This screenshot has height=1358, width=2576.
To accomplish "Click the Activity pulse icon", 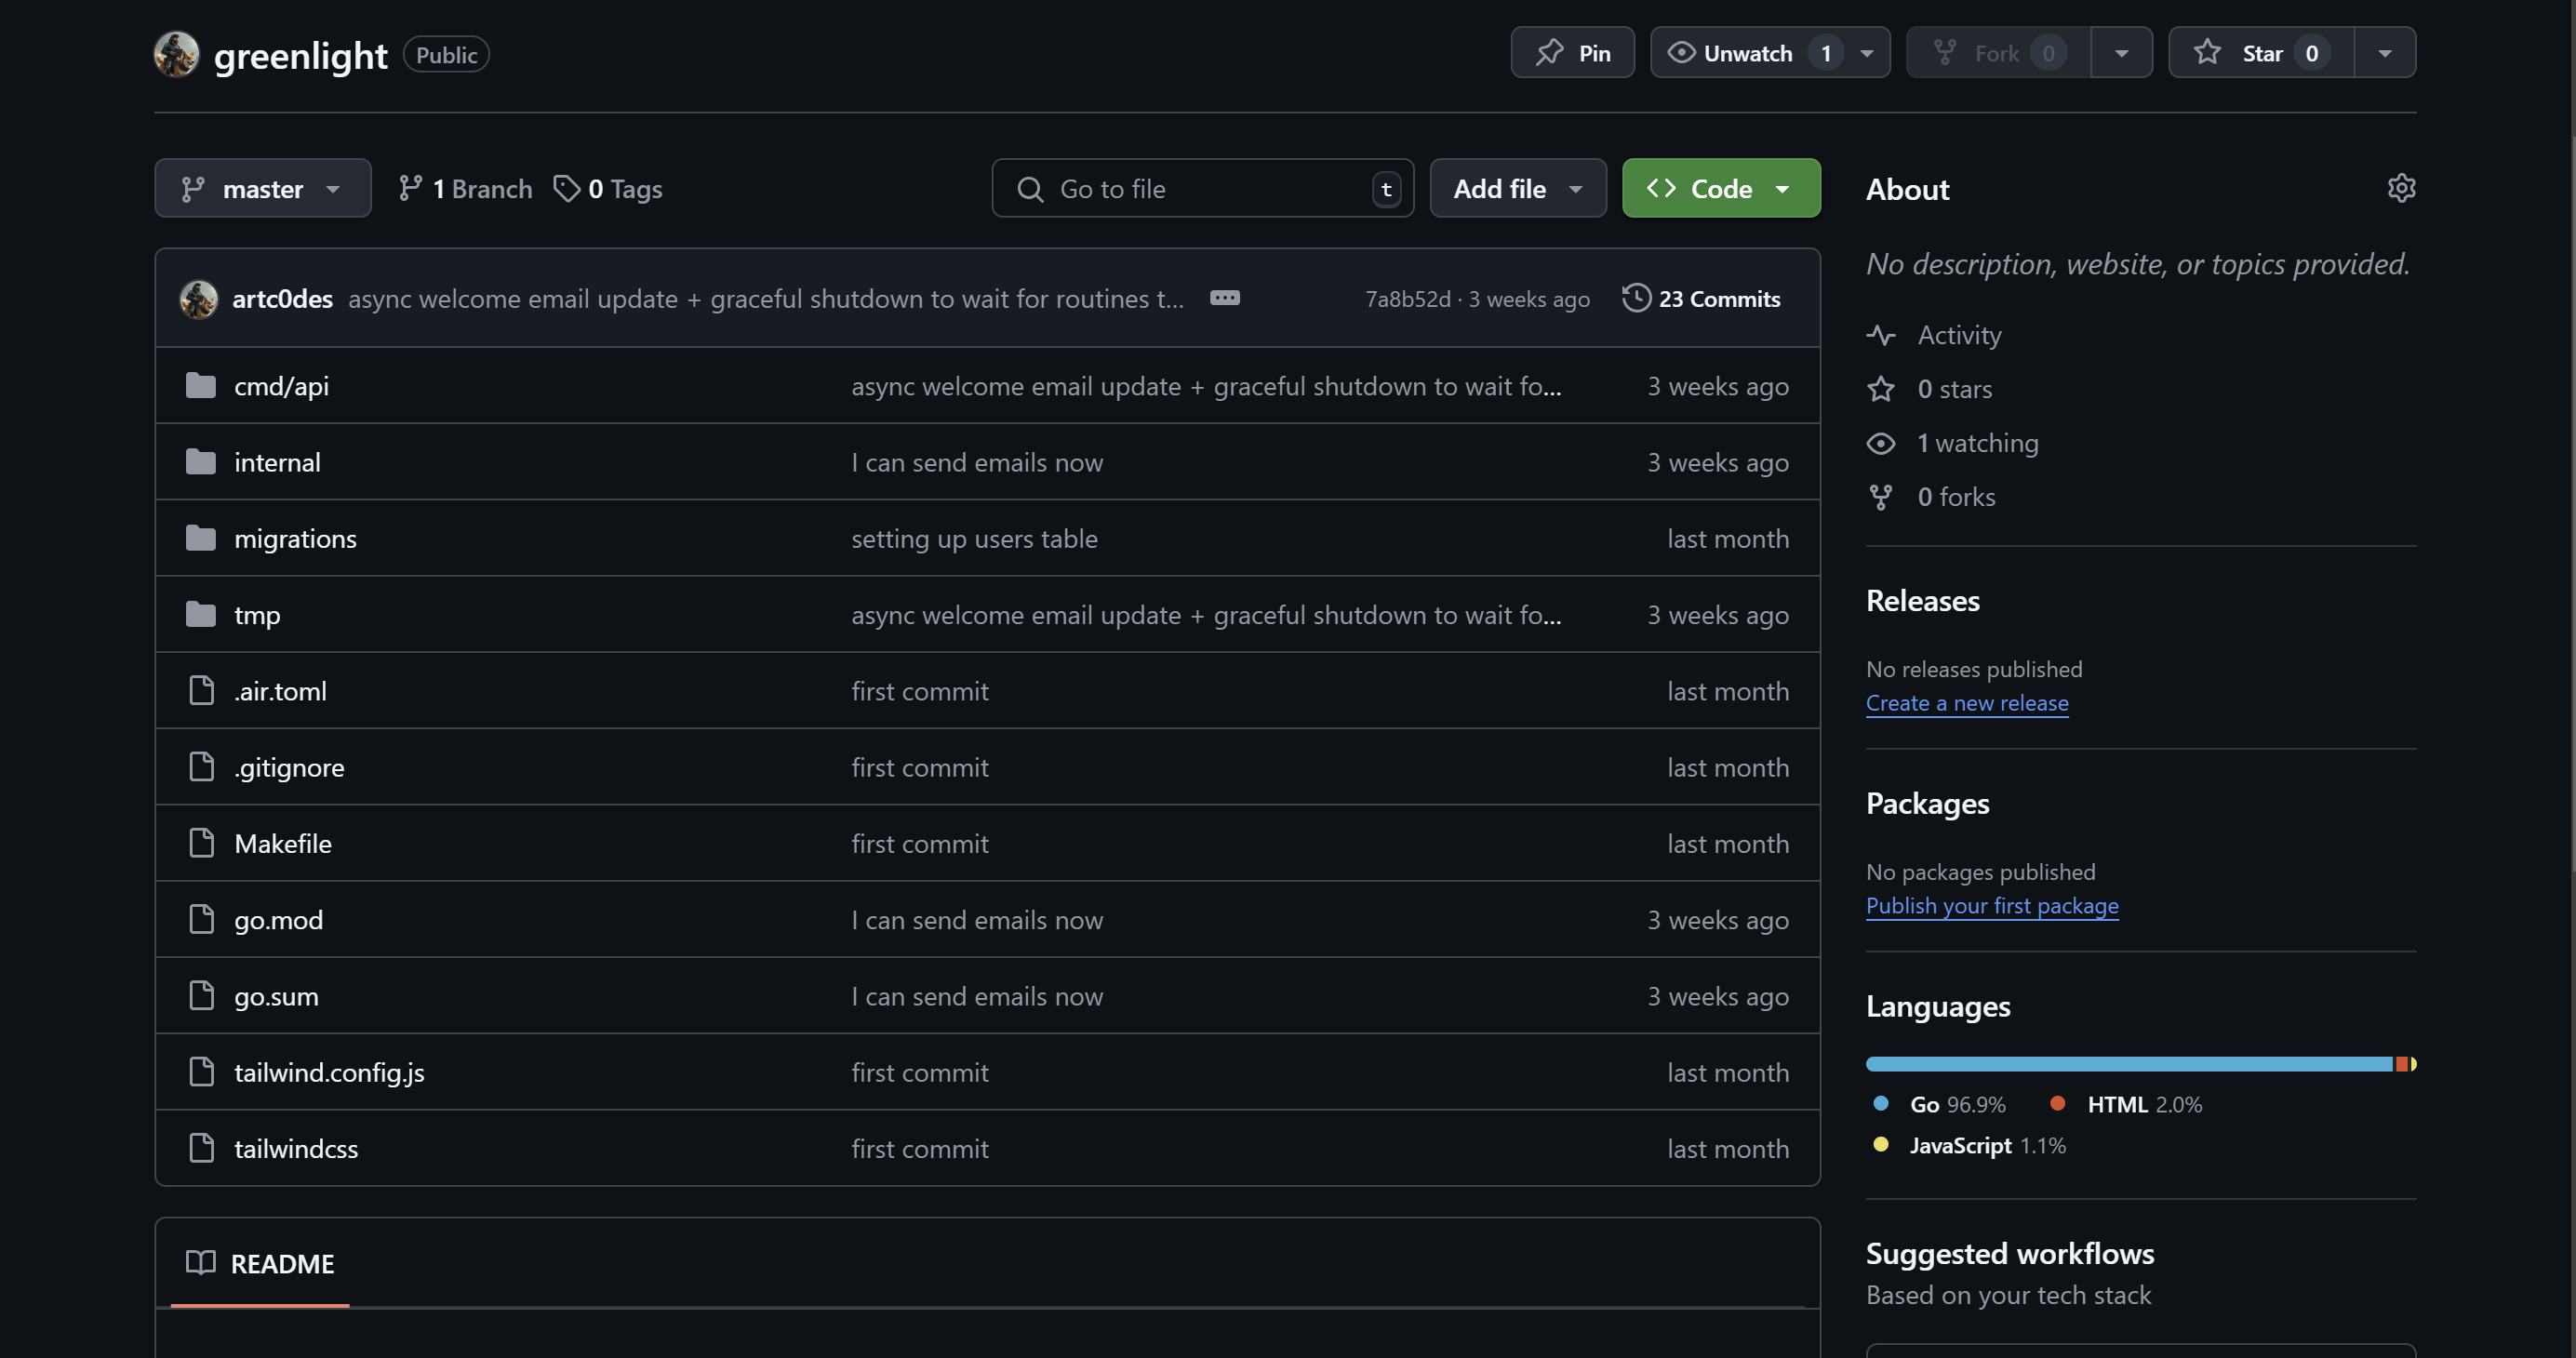I will [x=1880, y=335].
